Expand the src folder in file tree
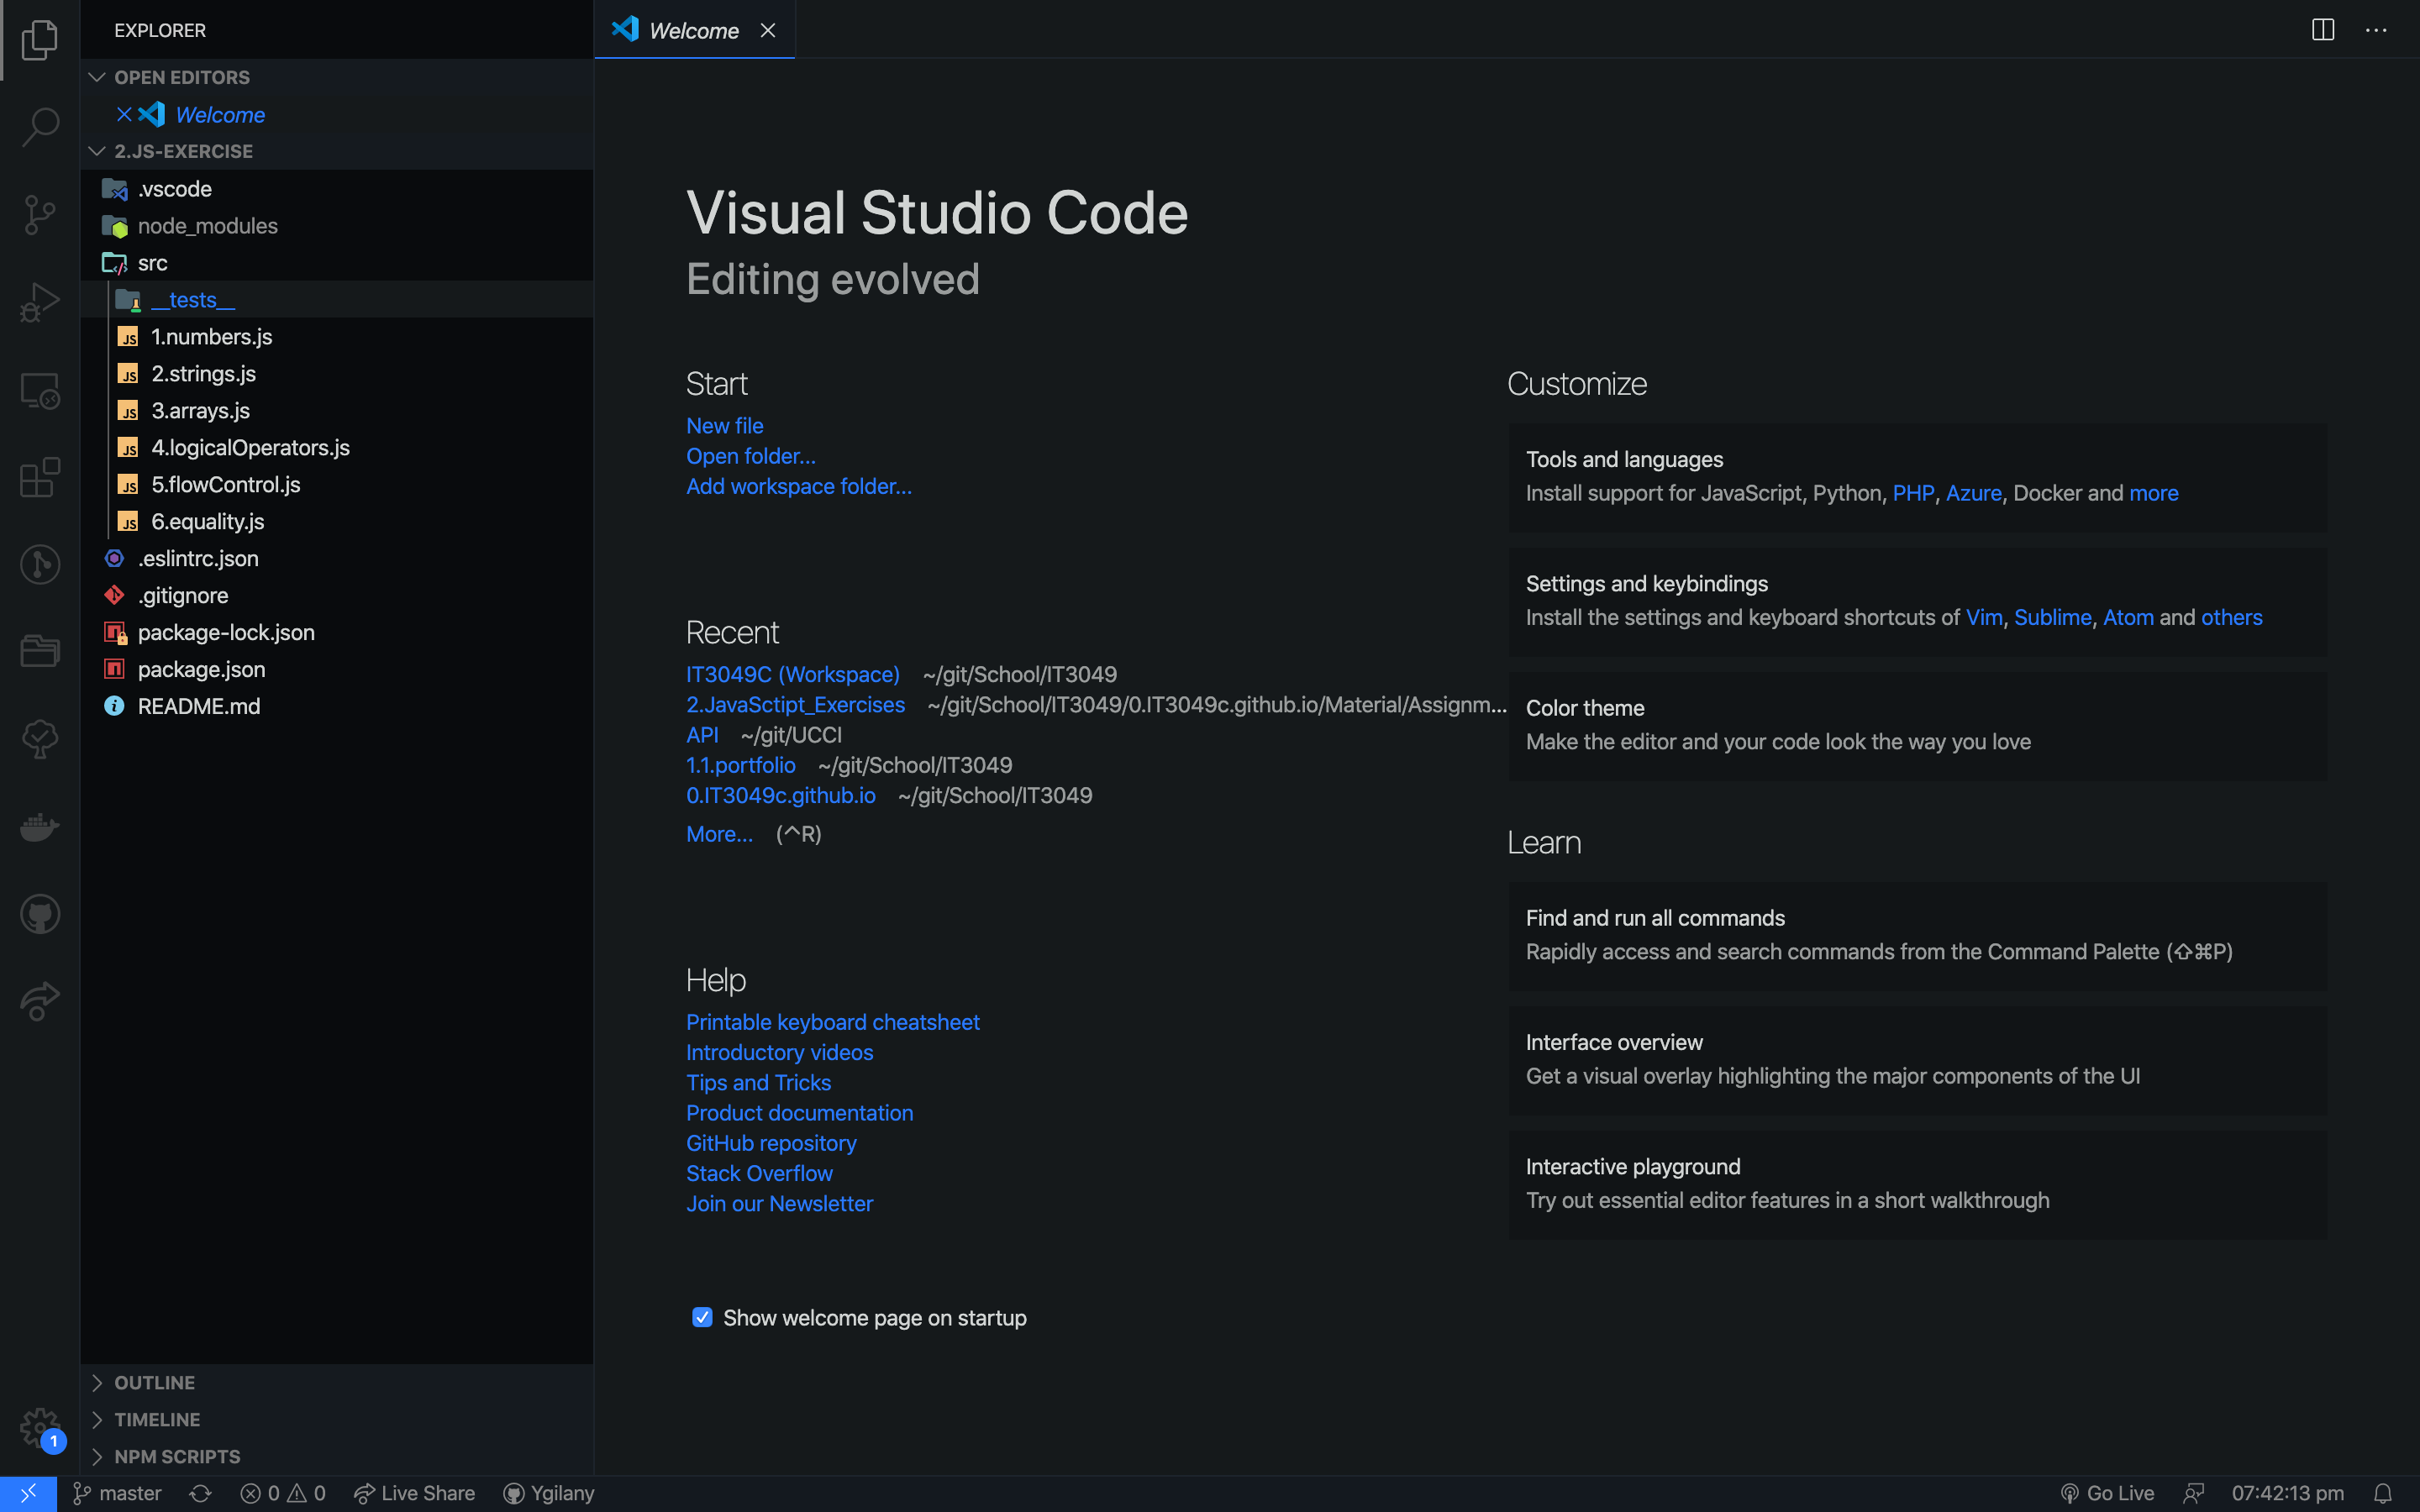Screen dimensions: 2420x1512 click(151, 263)
